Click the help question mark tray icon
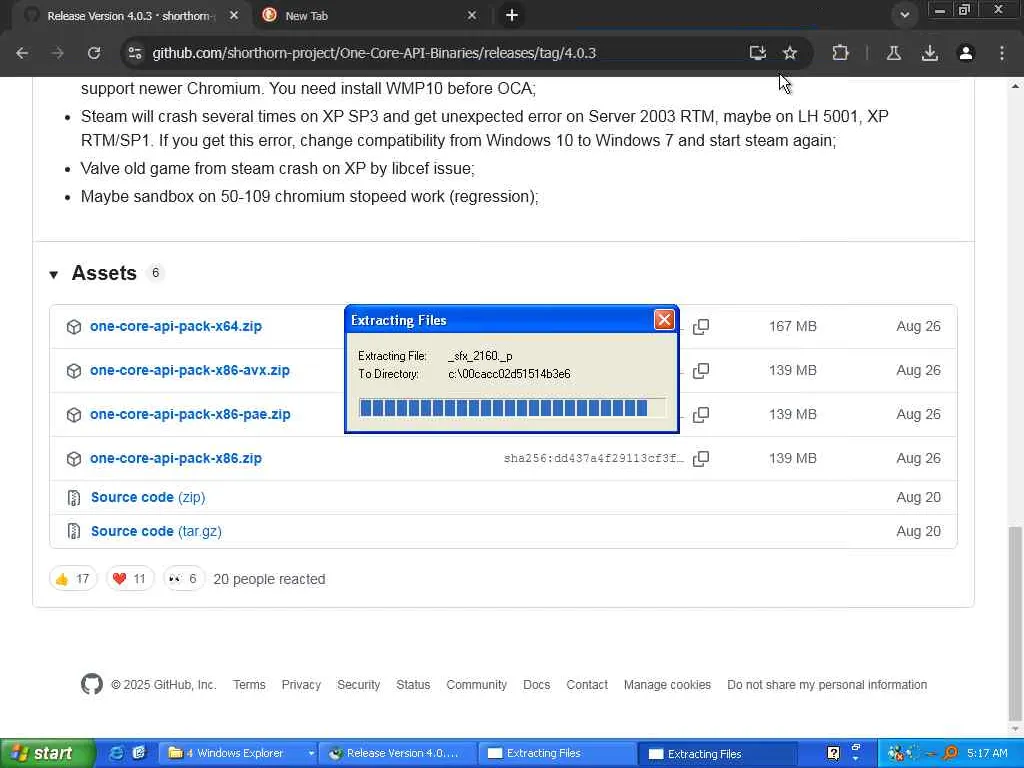Image resolution: width=1024 pixels, height=768 pixels. click(x=833, y=753)
